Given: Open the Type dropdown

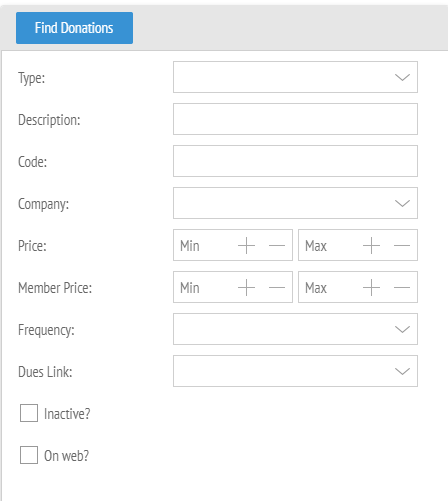Looking at the screenshot, I should pyautogui.click(x=295, y=77).
